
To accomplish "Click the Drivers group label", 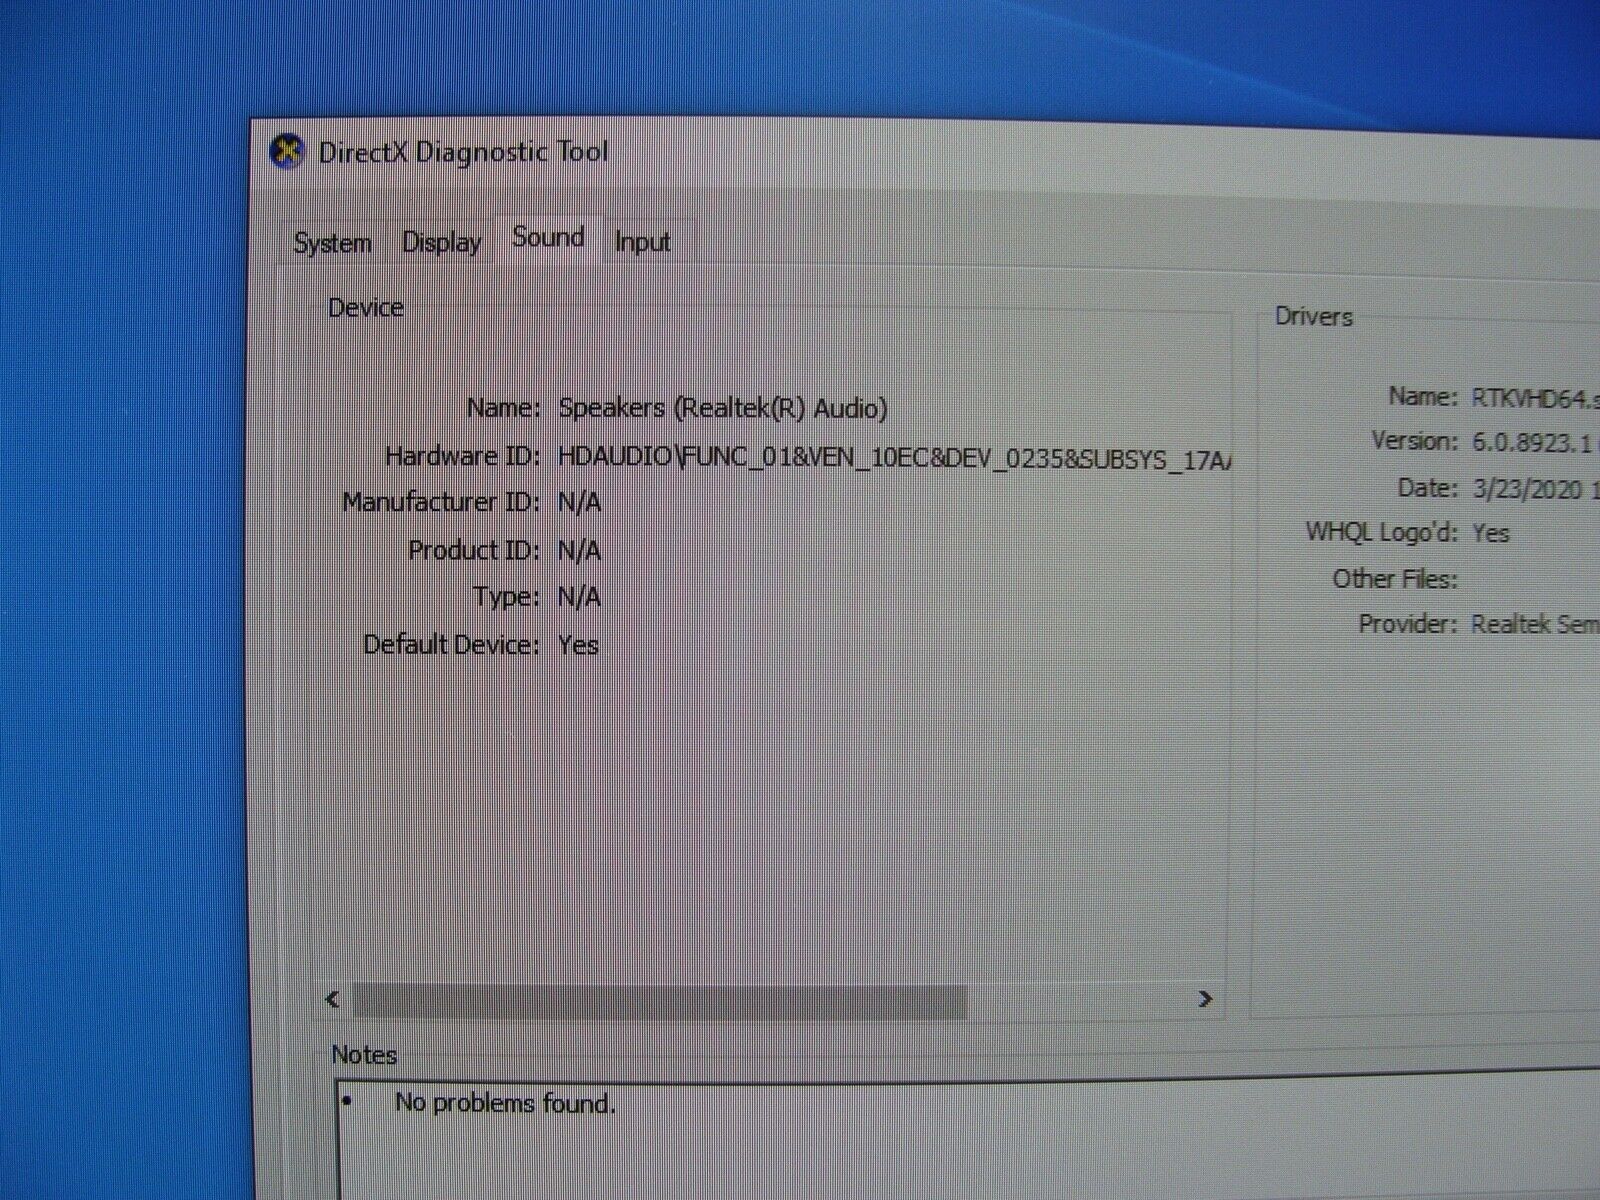I will coord(1314,317).
